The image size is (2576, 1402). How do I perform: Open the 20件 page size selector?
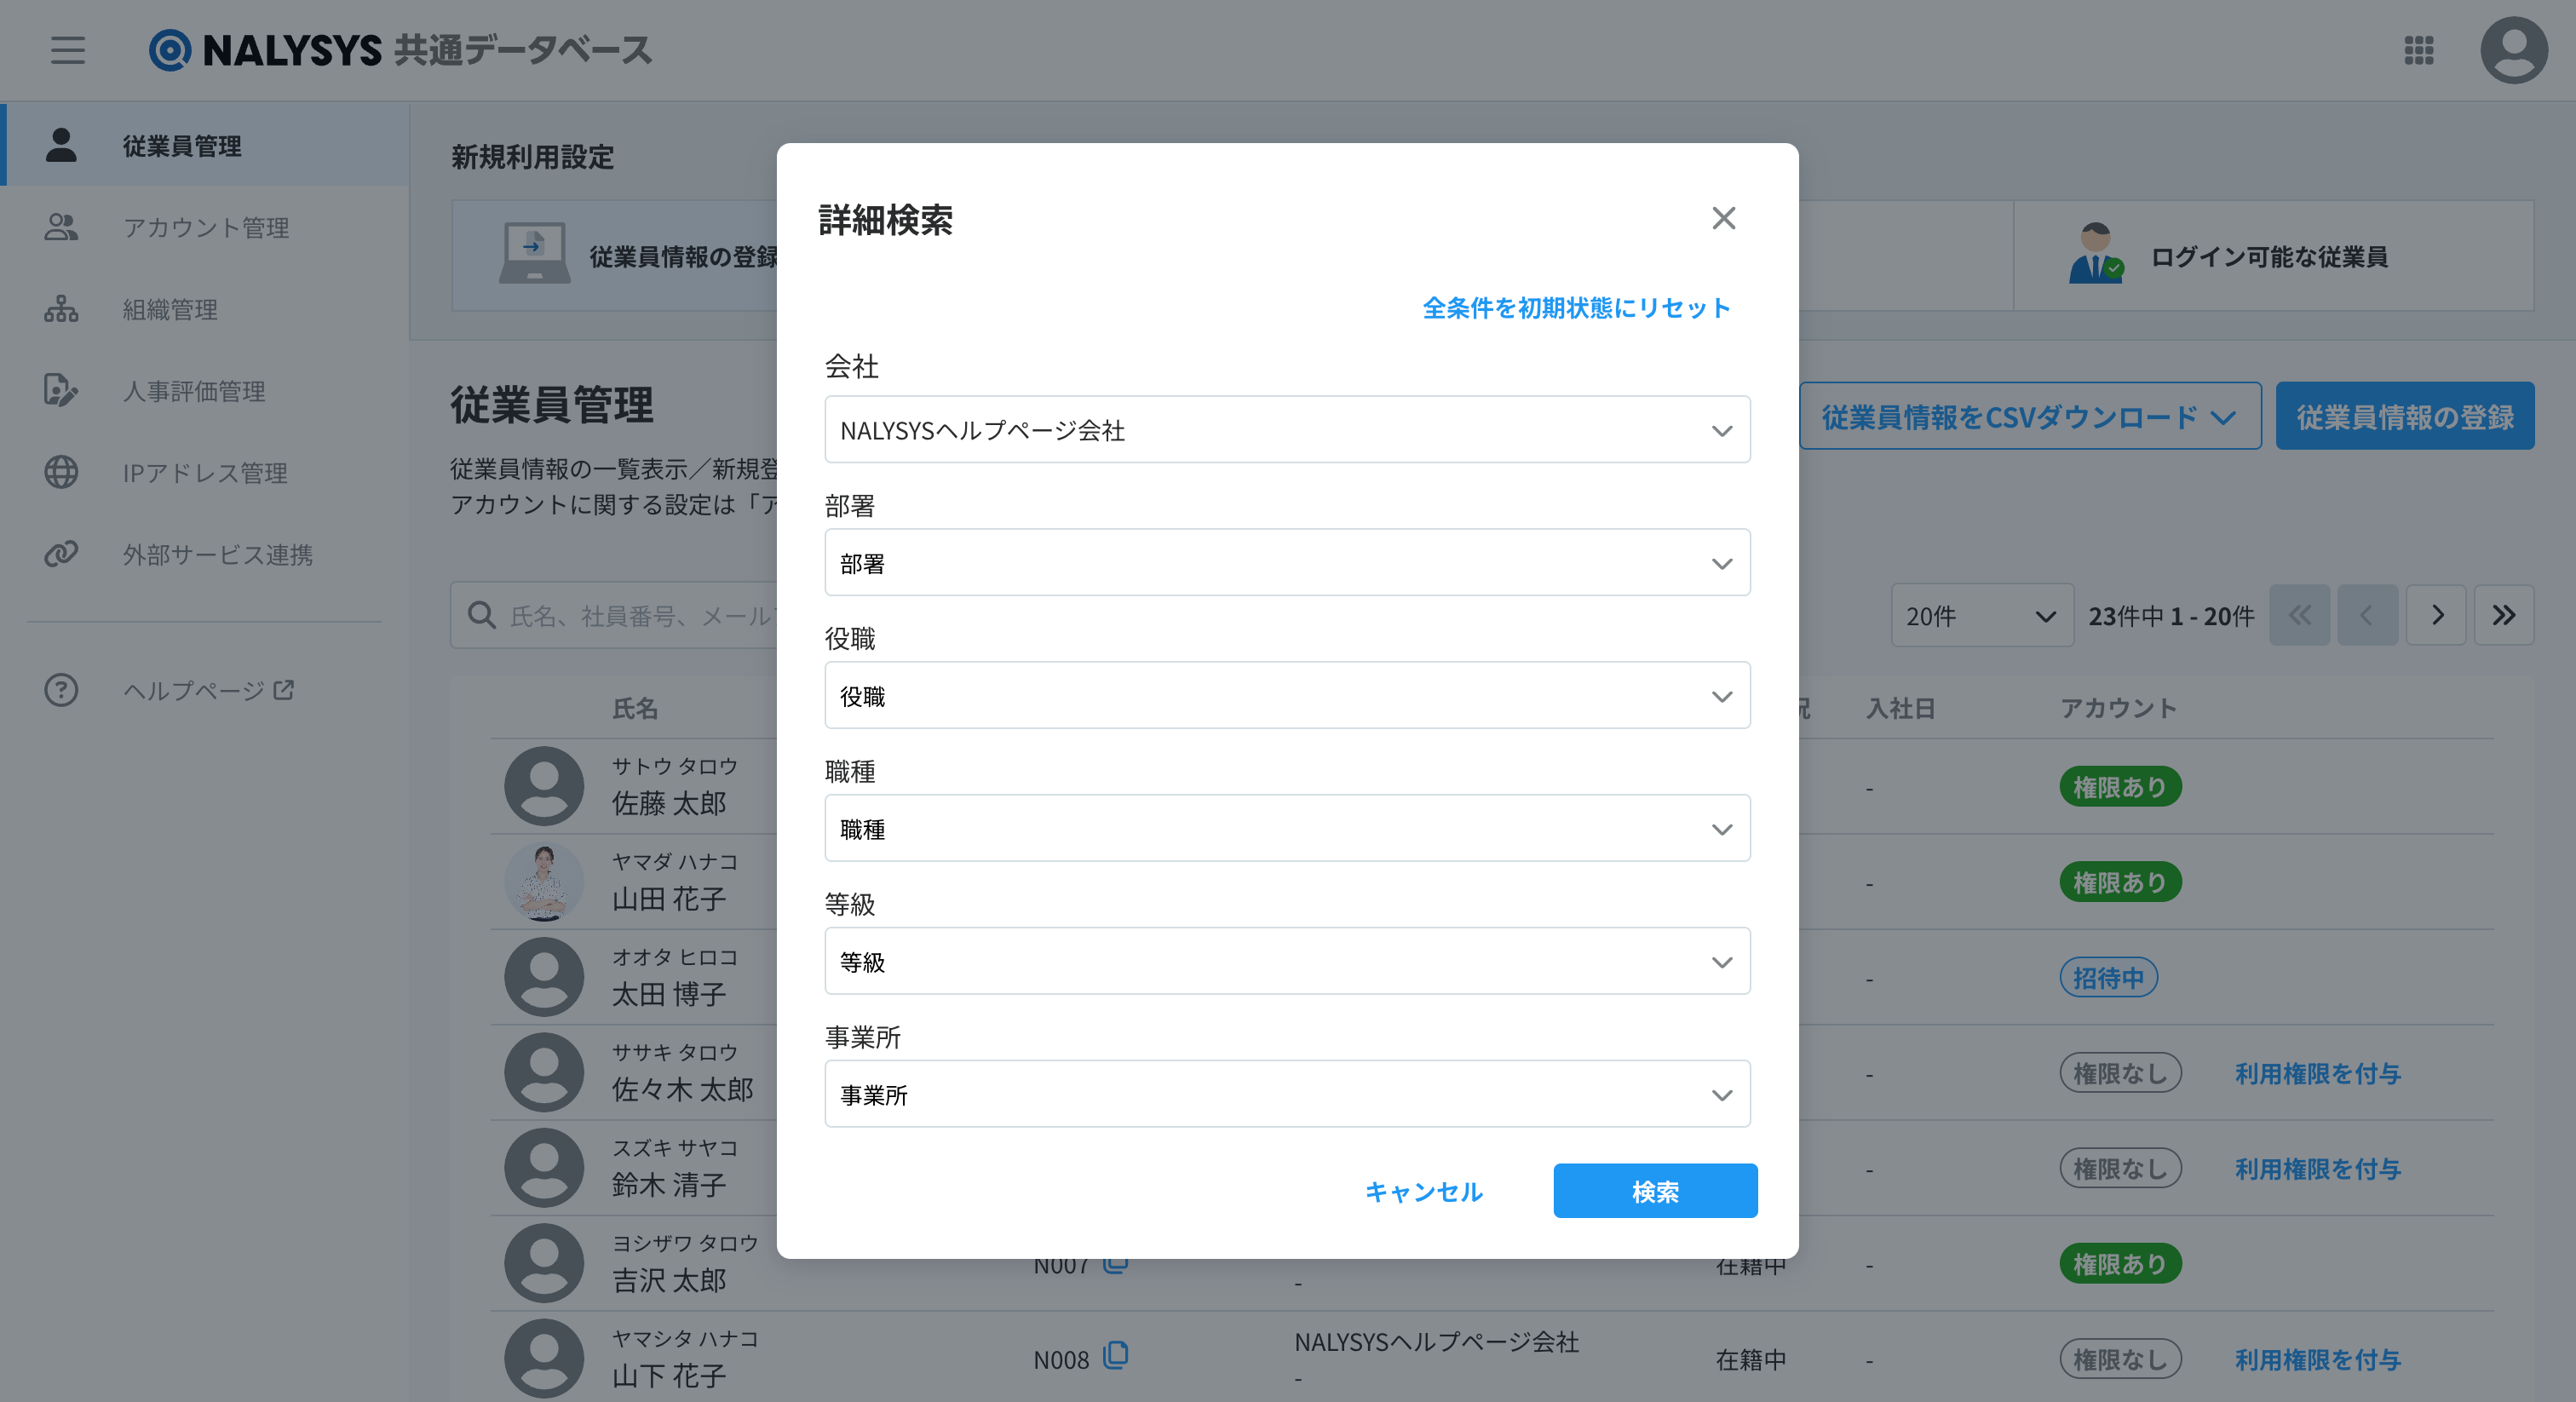(1980, 616)
